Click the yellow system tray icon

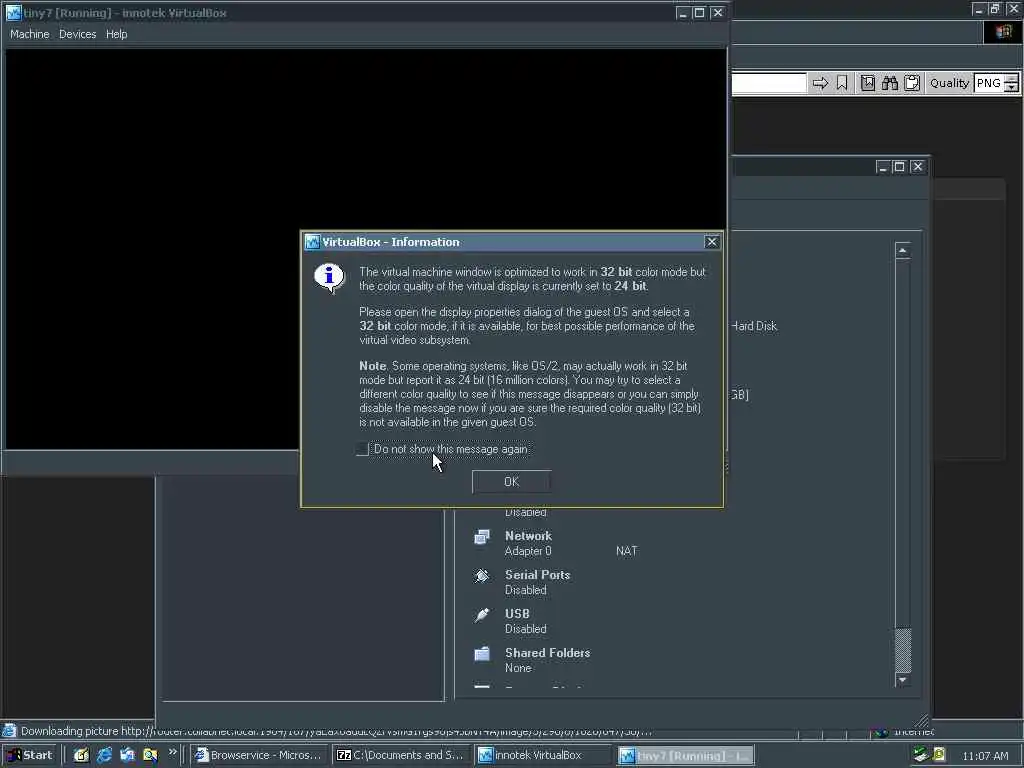(x=938, y=755)
